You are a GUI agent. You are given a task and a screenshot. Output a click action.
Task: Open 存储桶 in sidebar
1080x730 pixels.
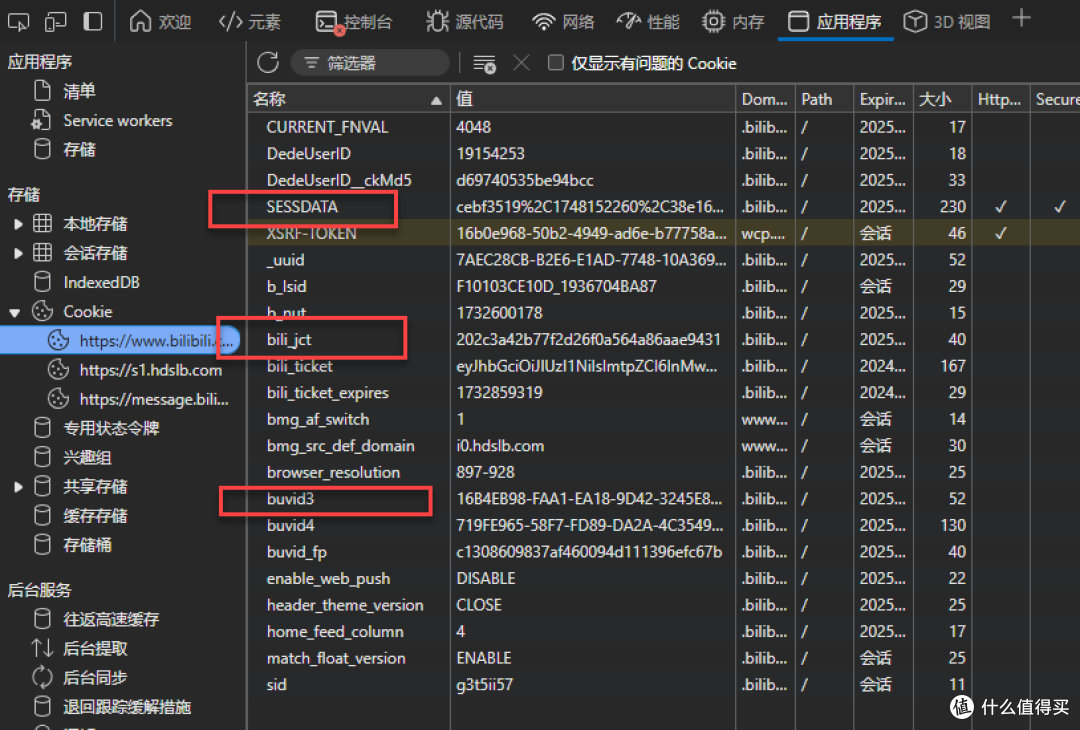tap(87, 545)
